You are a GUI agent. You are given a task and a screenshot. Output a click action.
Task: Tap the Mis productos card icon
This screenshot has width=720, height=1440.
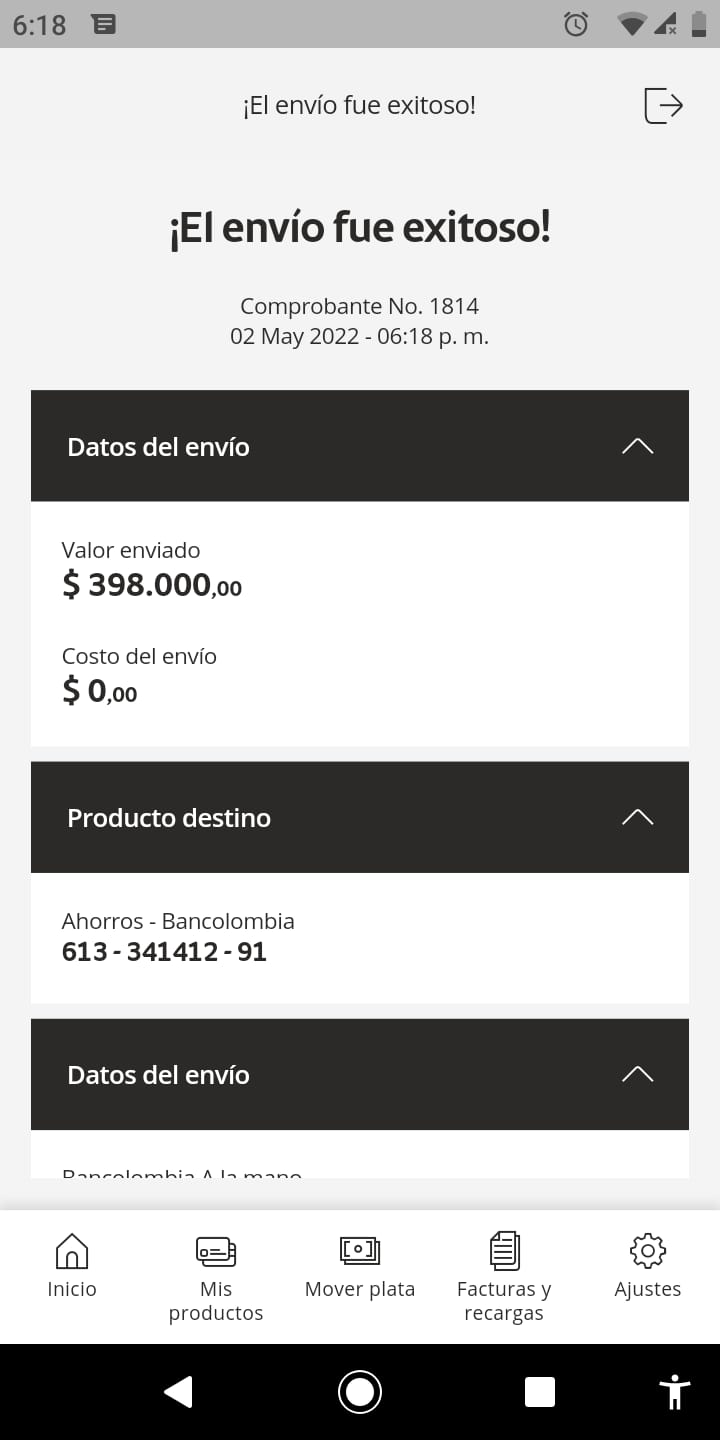point(216,1250)
